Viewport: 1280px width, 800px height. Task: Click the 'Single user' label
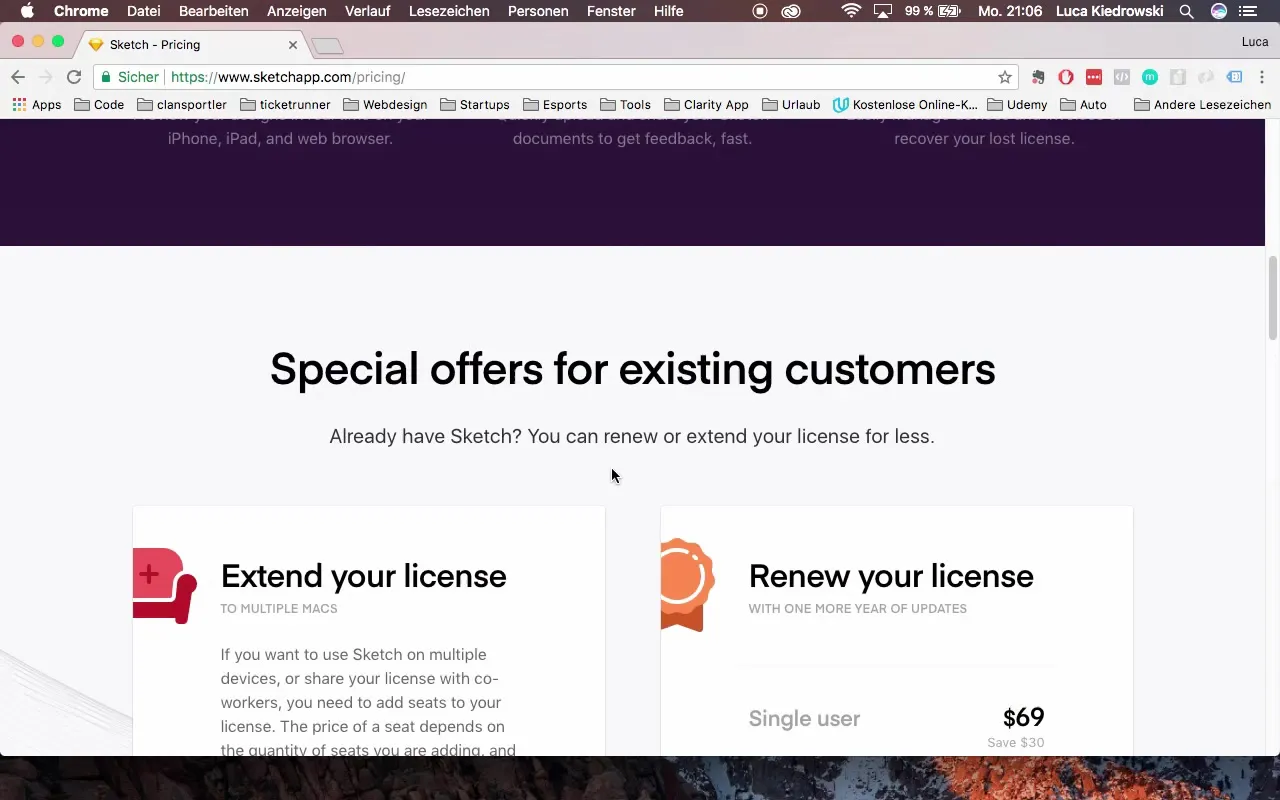[x=804, y=718]
